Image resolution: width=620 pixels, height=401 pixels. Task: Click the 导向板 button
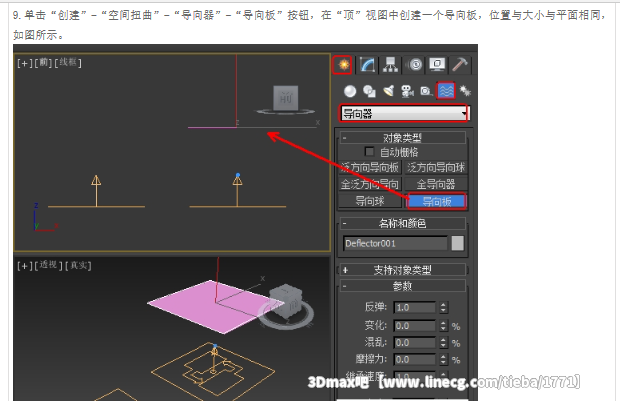(x=437, y=201)
